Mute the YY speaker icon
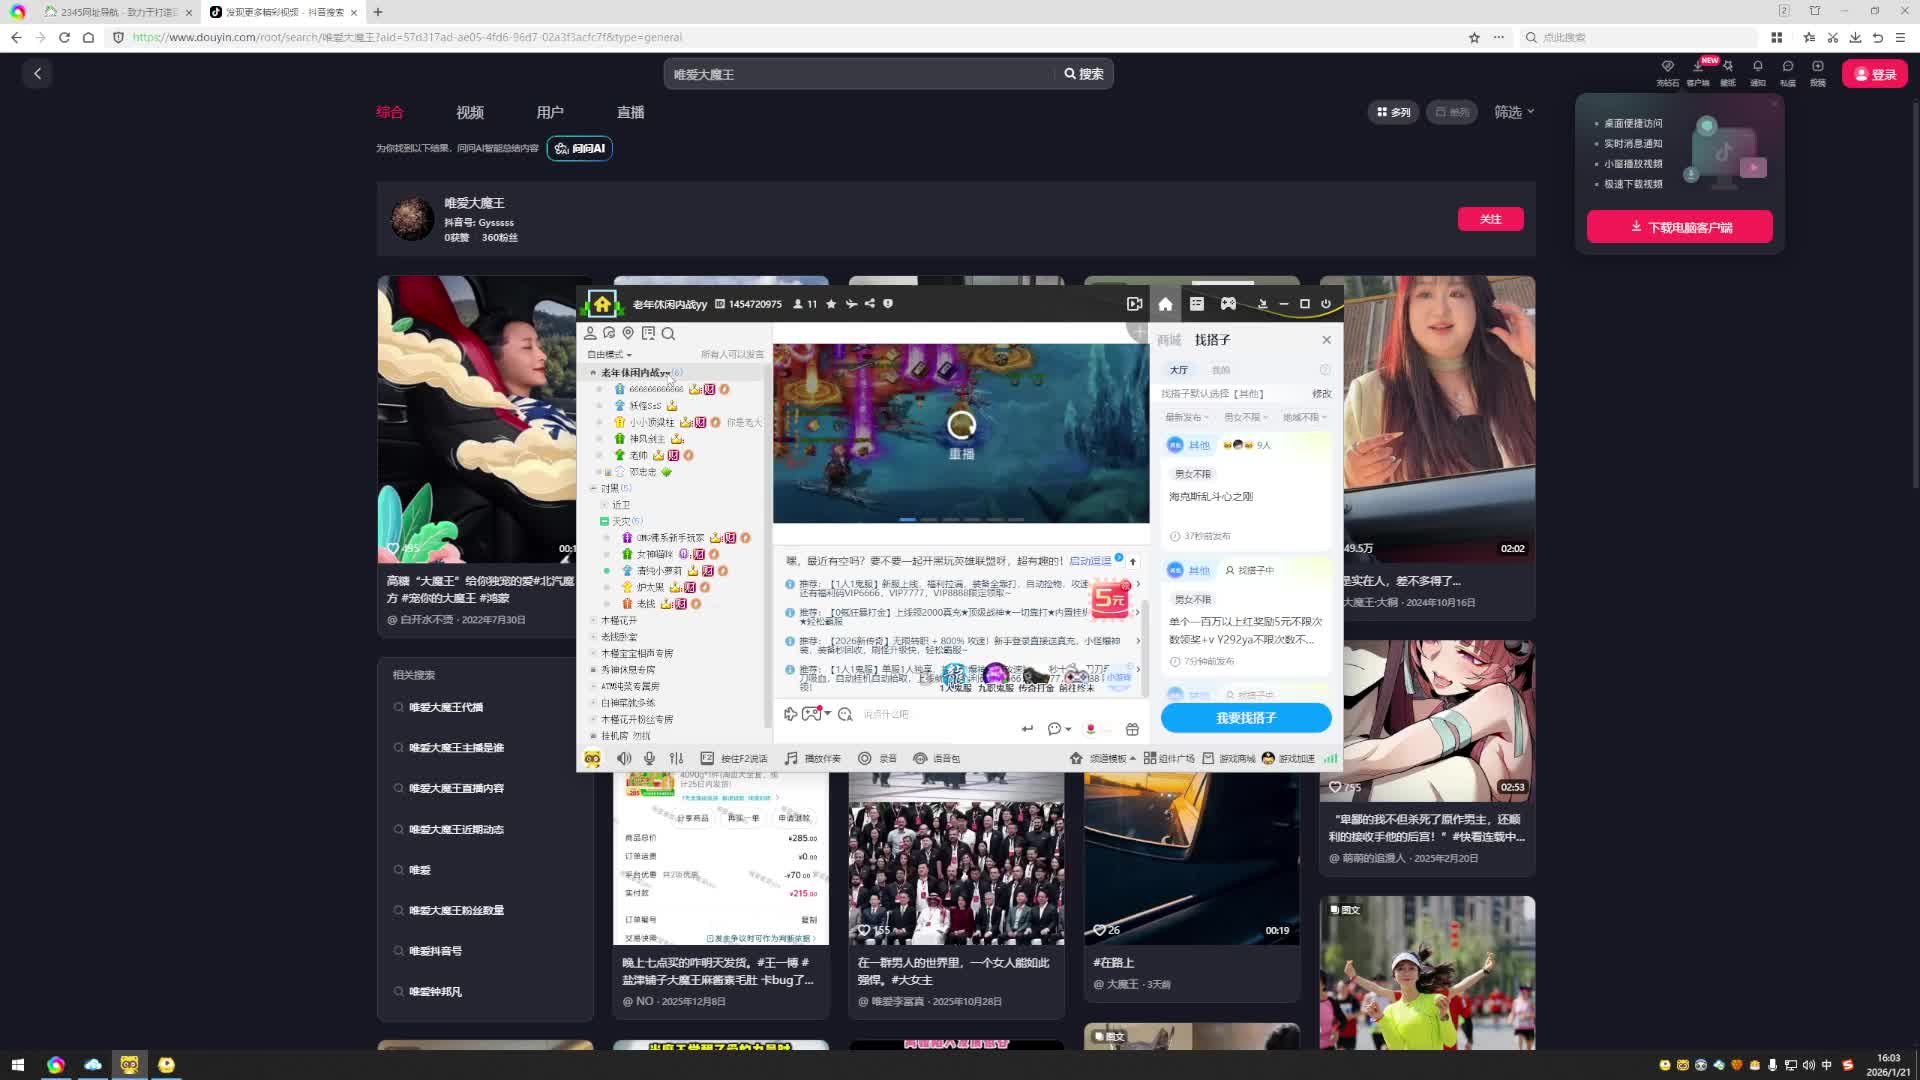The width and height of the screenshot is (1920, 1080). click(x=624, y=759)
